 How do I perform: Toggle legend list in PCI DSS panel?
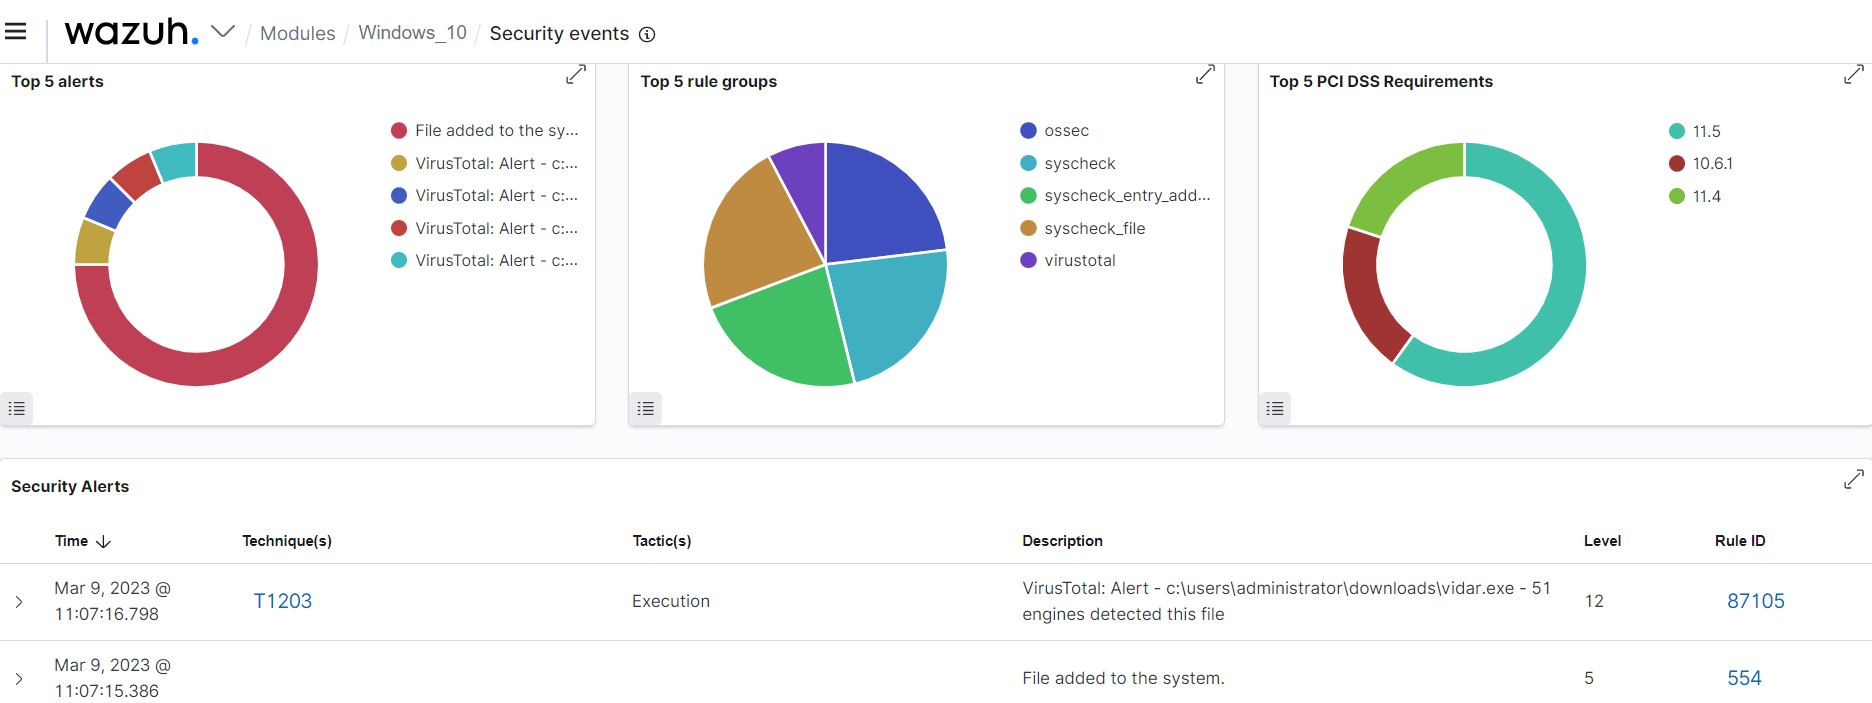[1275, 408]
